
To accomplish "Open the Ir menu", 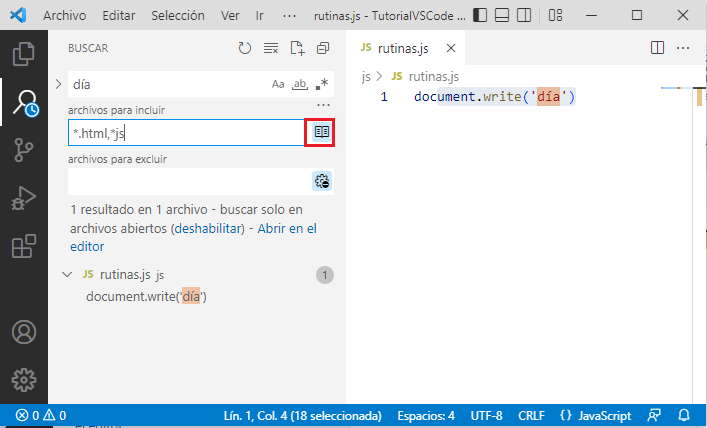I will [x=259, y=15].
